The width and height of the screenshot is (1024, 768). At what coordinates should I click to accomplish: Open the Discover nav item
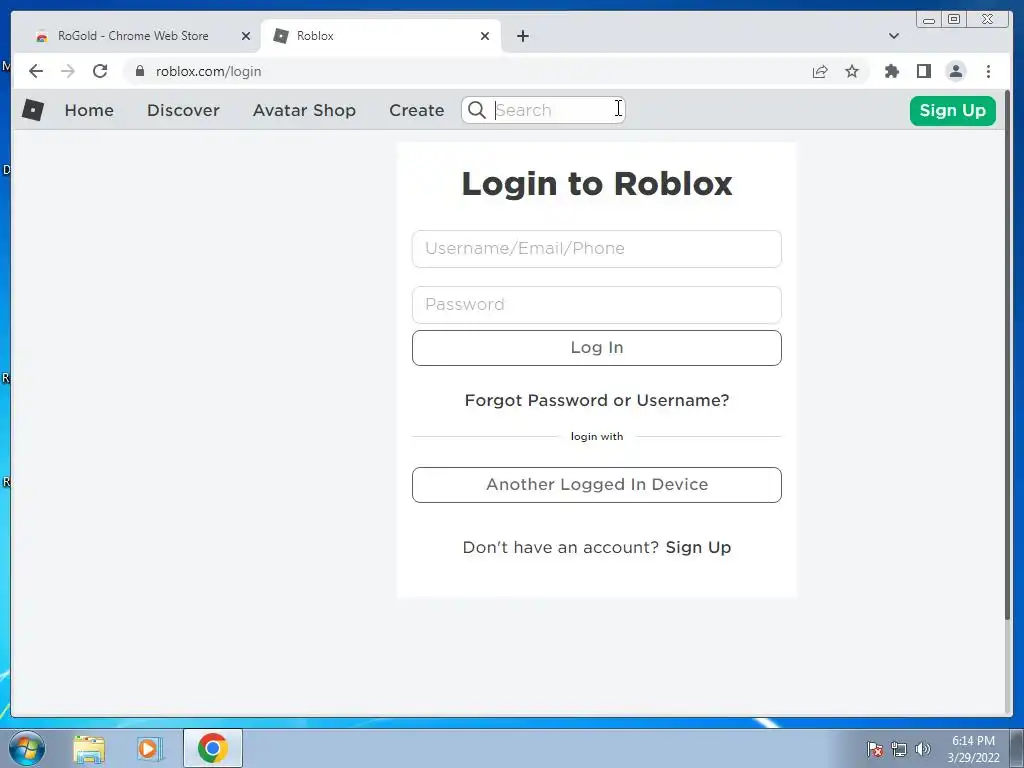[183, 110]
